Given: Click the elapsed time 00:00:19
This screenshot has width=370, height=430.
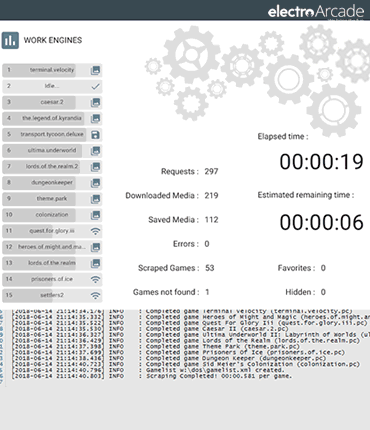Looking at the screenshot, I should [321, 162].
